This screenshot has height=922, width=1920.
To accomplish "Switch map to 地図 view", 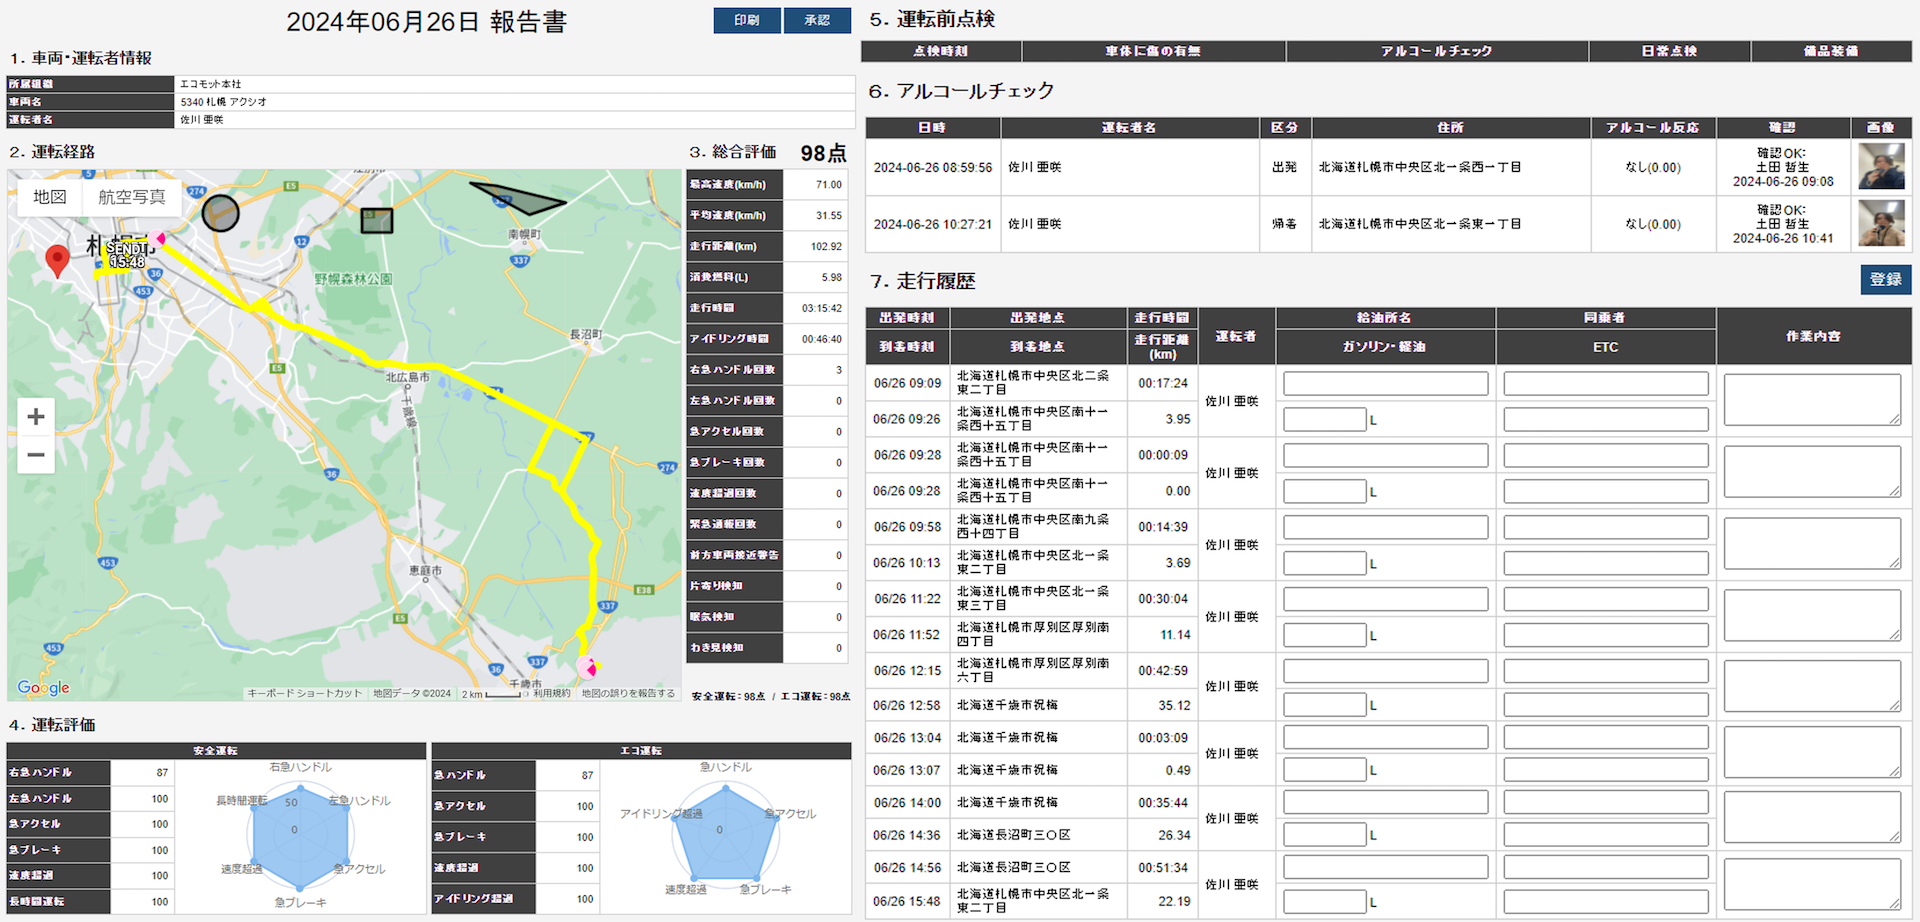I will [x=50, y=197].
